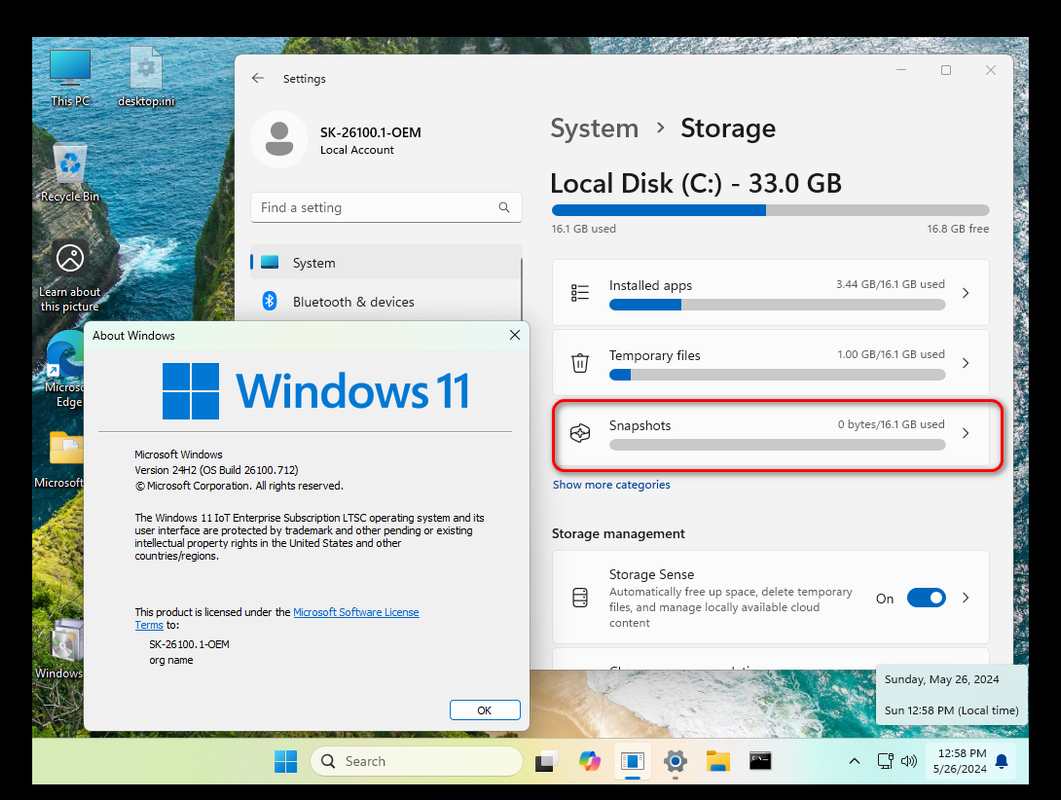The height and width of the screenshot is (800, 1061).
Task: Select Bluetooth & devices in sidebar
Action: click(x=386, y=301)
